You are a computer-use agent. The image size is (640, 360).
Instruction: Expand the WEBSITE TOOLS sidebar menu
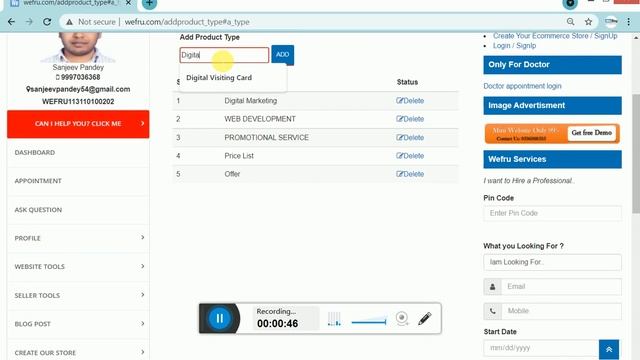[78, 267]
